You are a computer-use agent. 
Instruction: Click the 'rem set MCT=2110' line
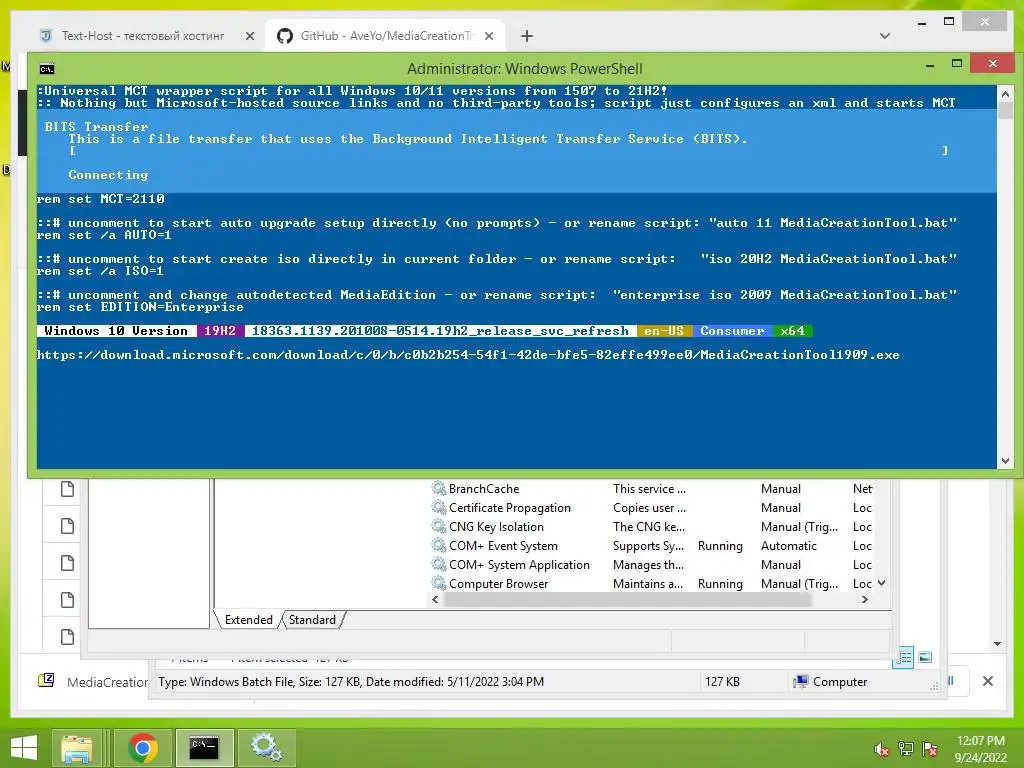click(x=101, y=199)
